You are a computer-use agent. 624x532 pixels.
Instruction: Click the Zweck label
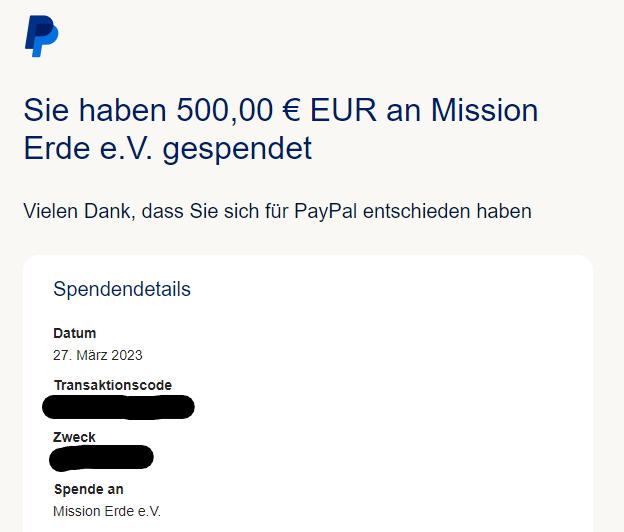pos(74,437)
